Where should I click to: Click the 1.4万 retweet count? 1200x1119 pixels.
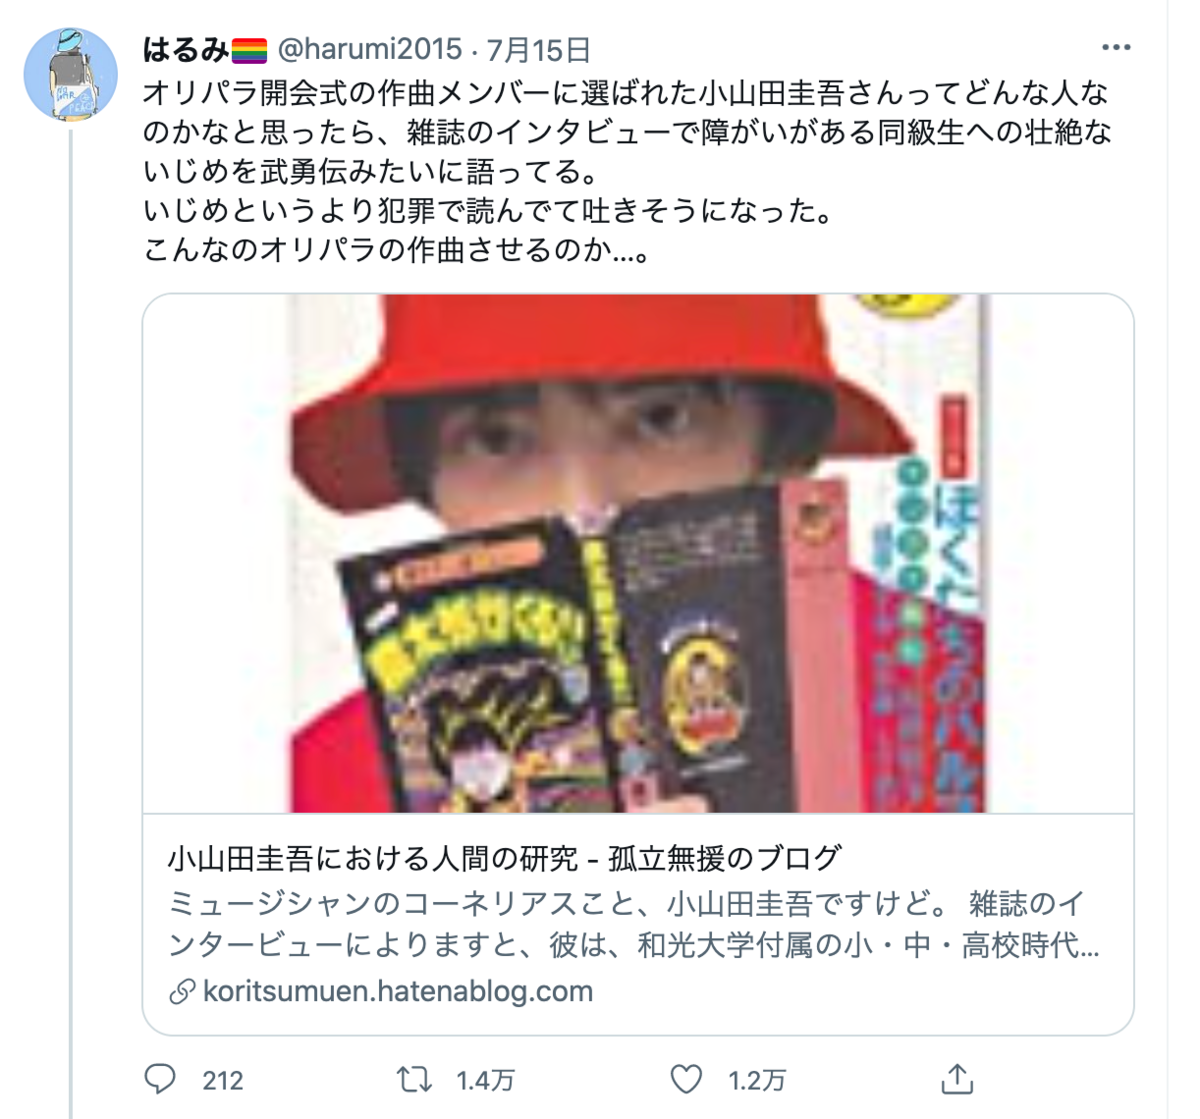(486, 1081)
